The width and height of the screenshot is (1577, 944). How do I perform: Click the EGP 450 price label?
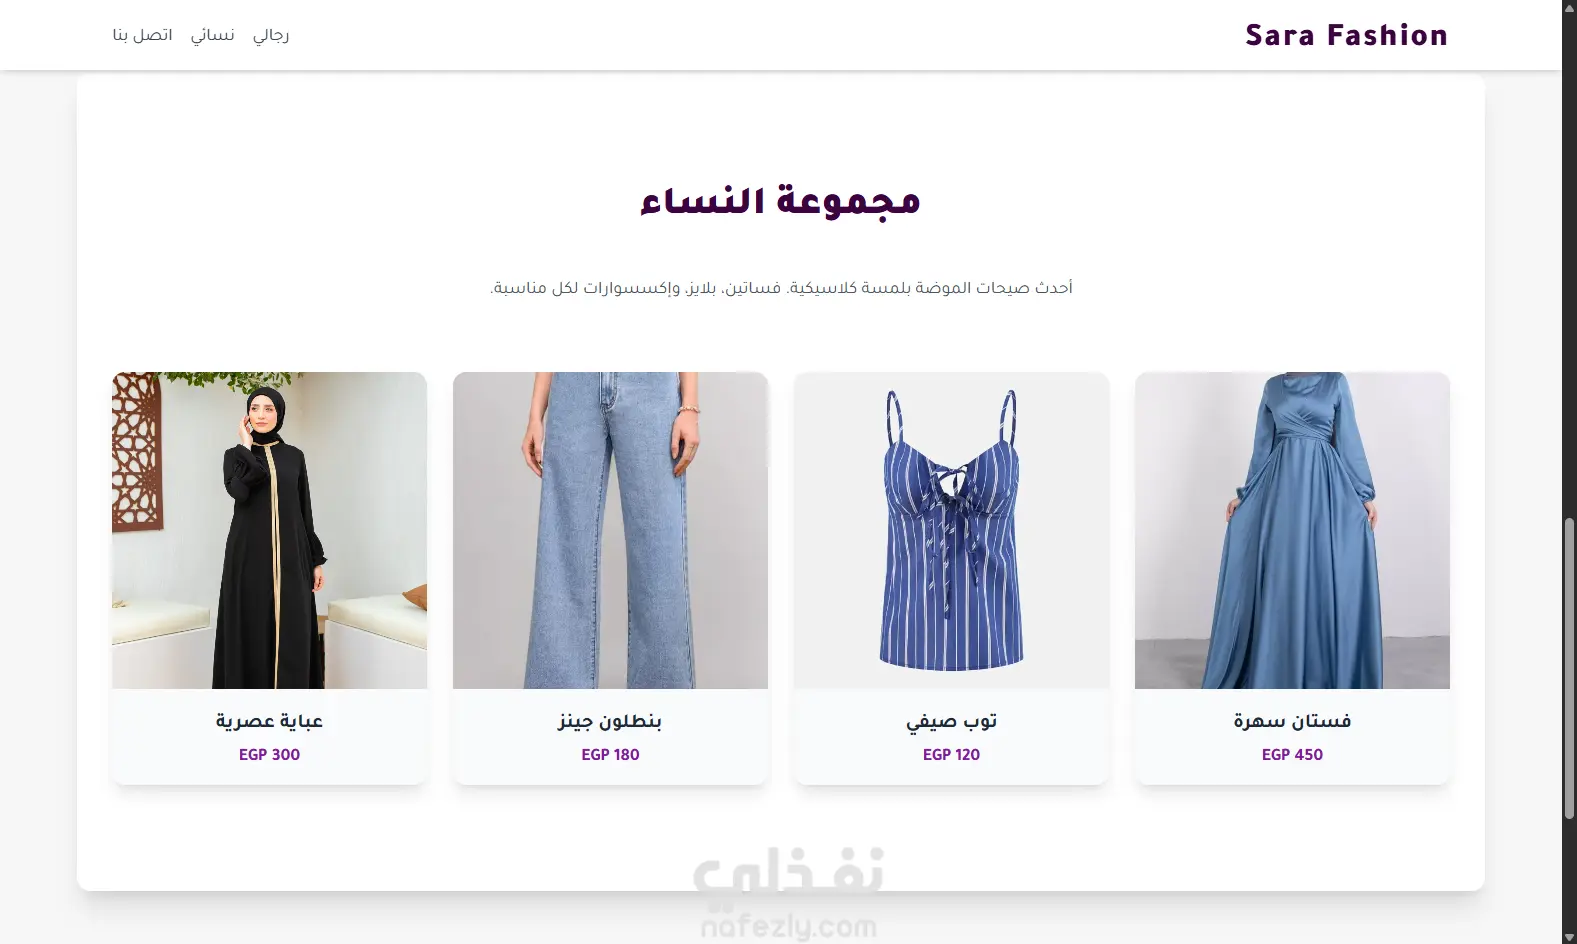(1292, 755)
